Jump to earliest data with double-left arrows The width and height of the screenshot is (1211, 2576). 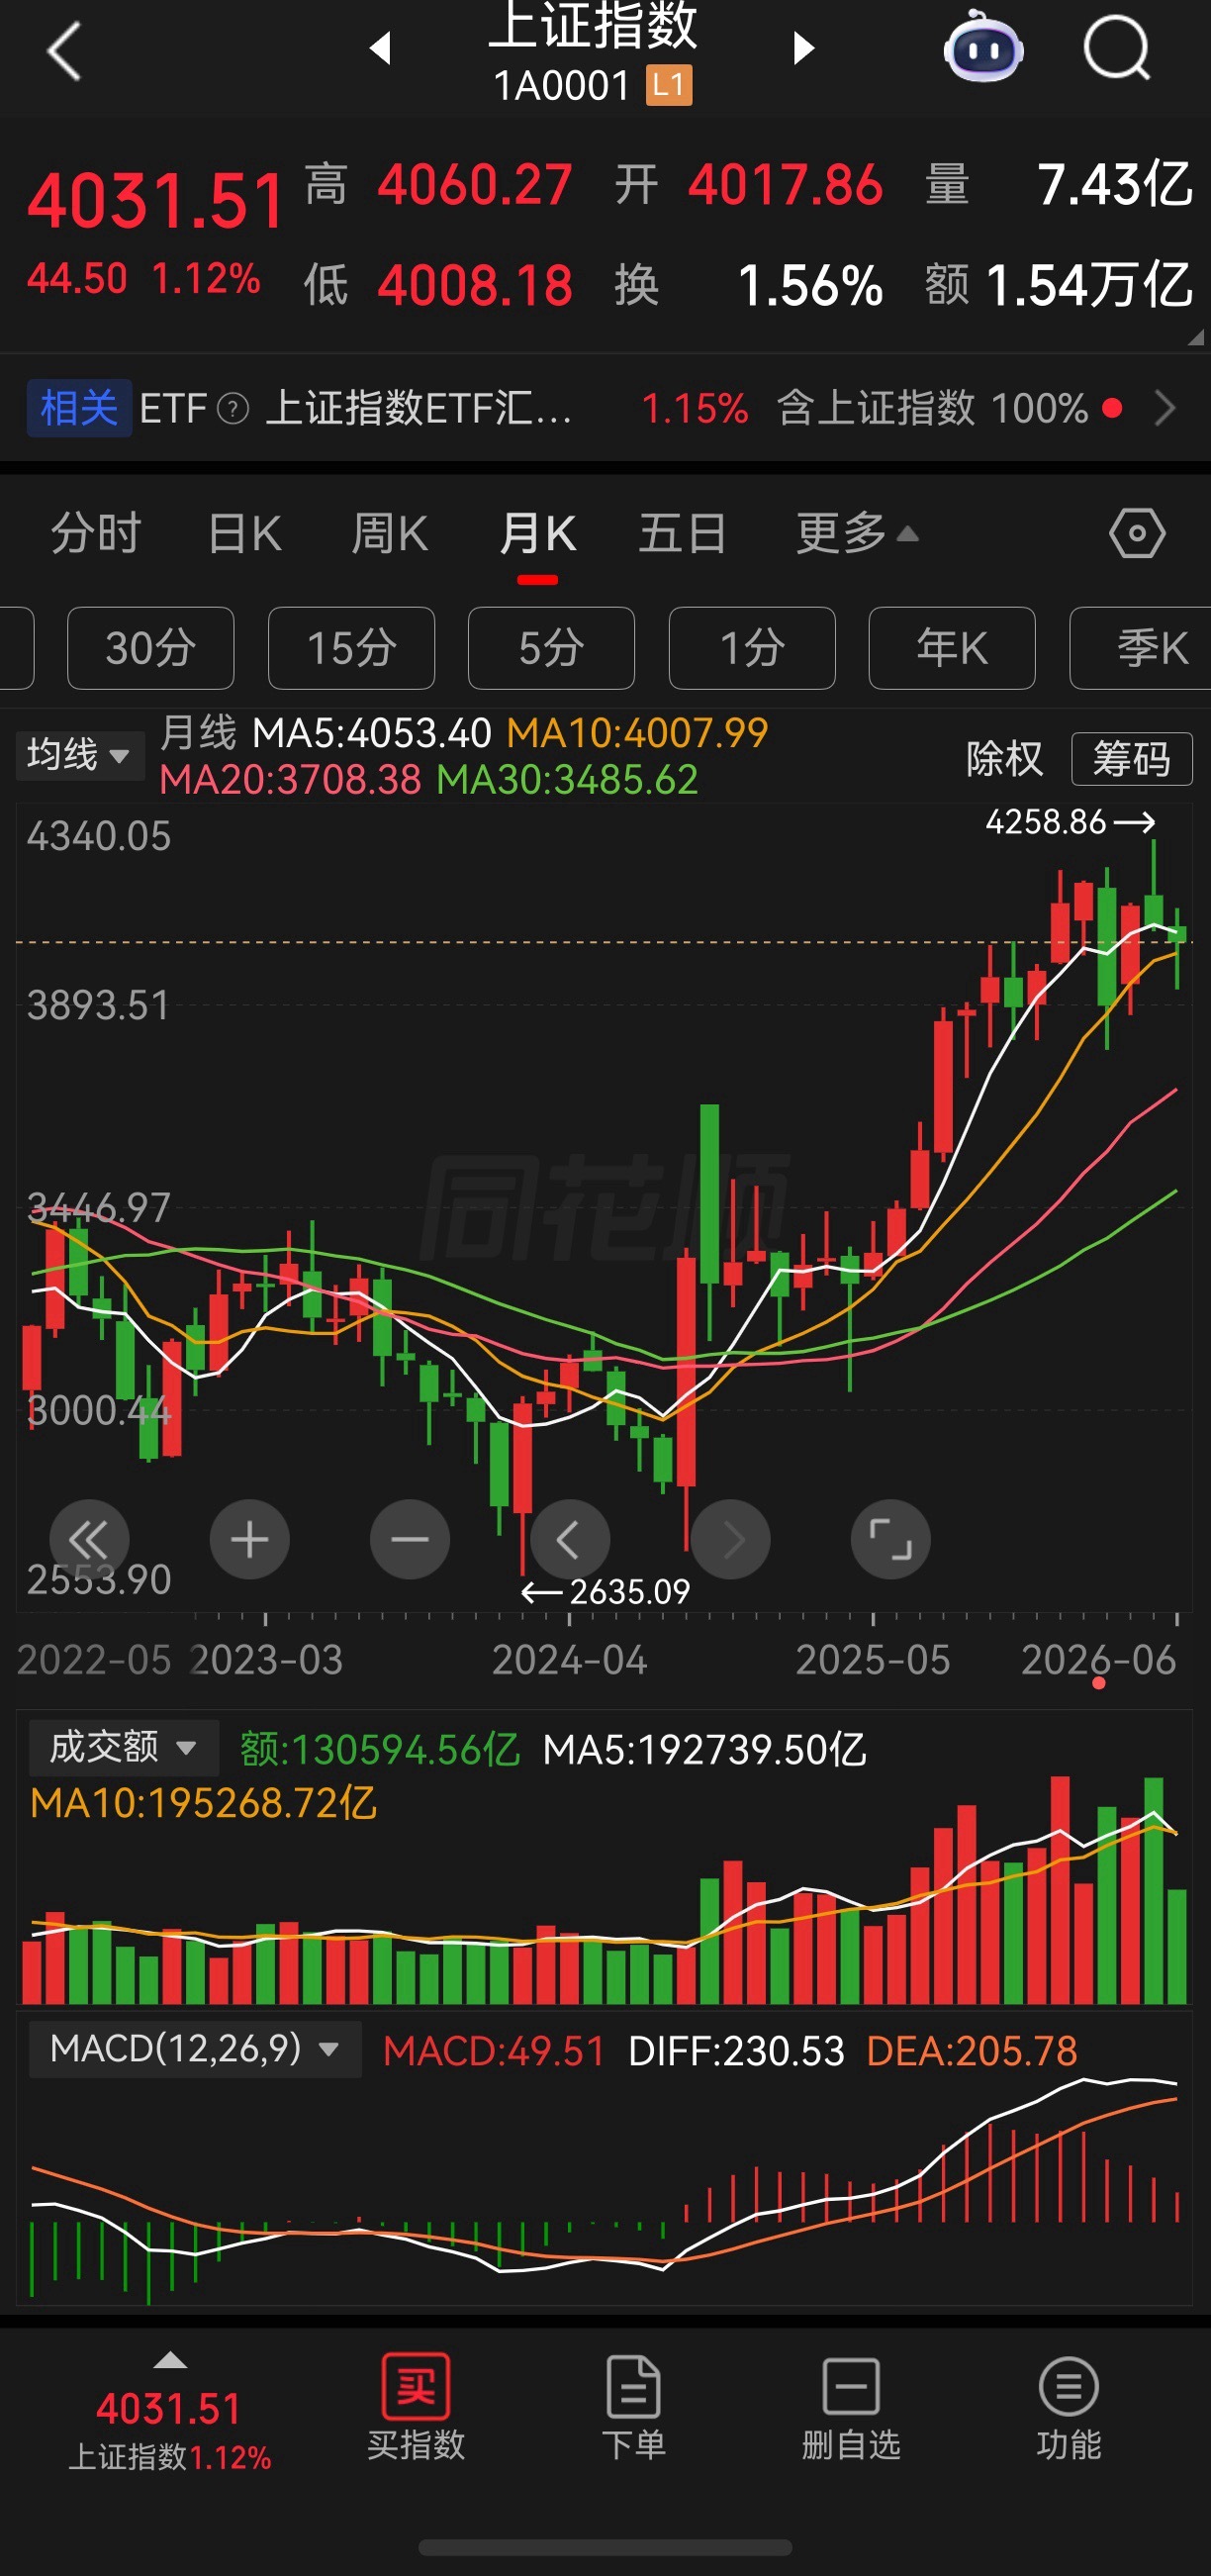click(x=89, y=1539)
